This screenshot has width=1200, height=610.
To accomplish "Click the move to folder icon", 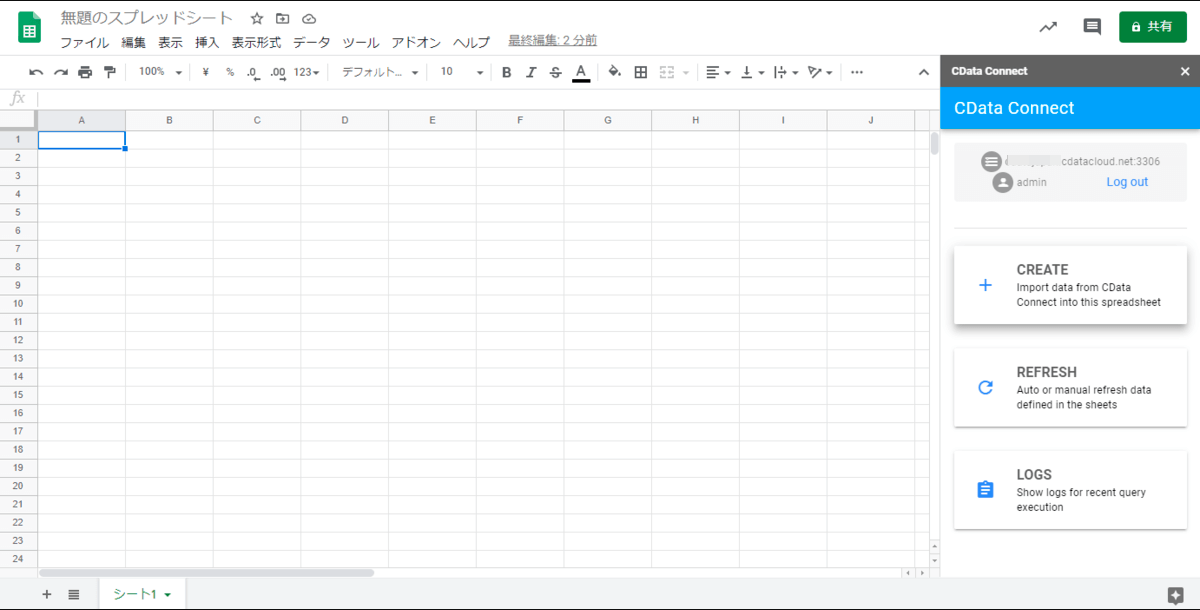I will (x=283, y=18).
